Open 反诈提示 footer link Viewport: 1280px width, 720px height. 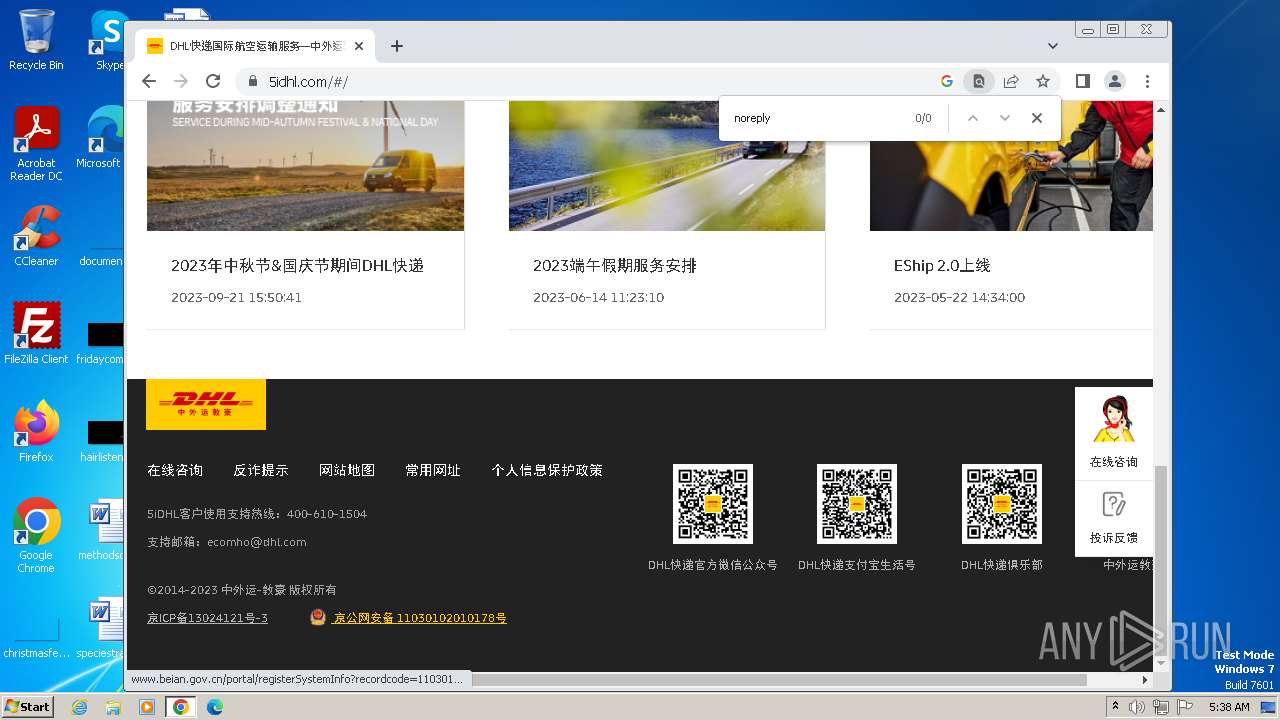261,470
